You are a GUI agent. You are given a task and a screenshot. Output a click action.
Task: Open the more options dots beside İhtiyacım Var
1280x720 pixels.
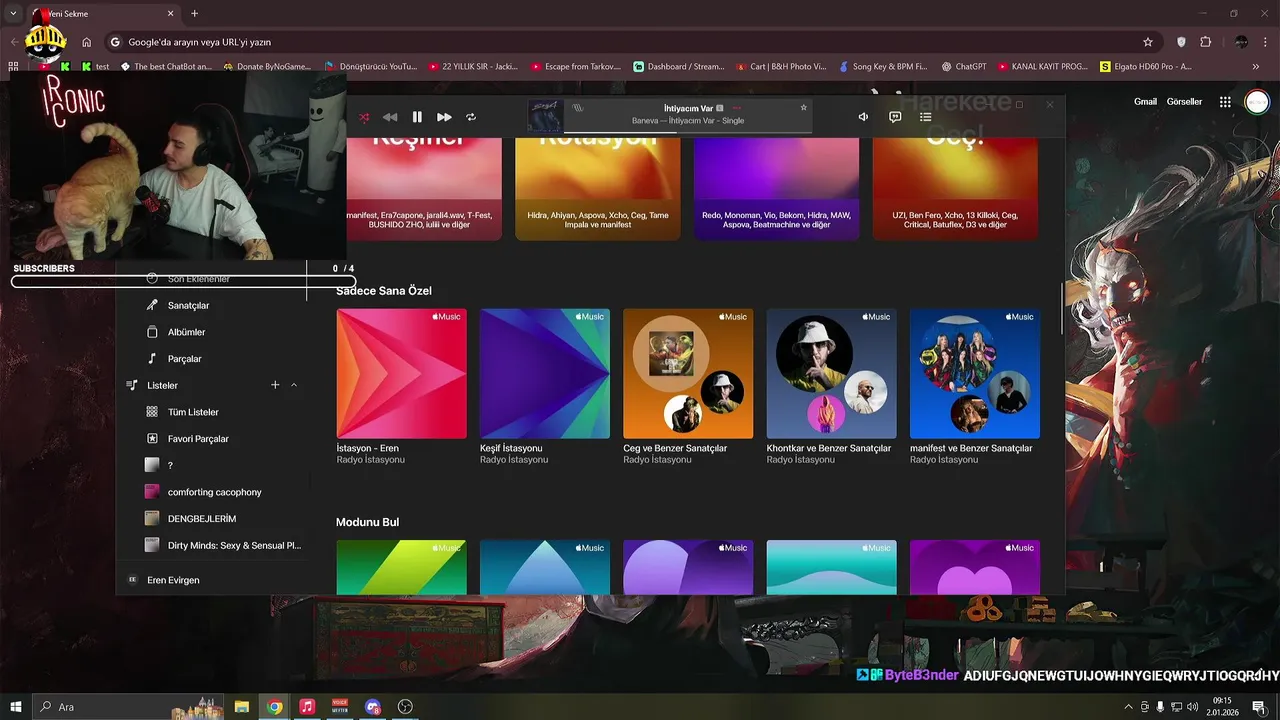click(x=736, y=108)
